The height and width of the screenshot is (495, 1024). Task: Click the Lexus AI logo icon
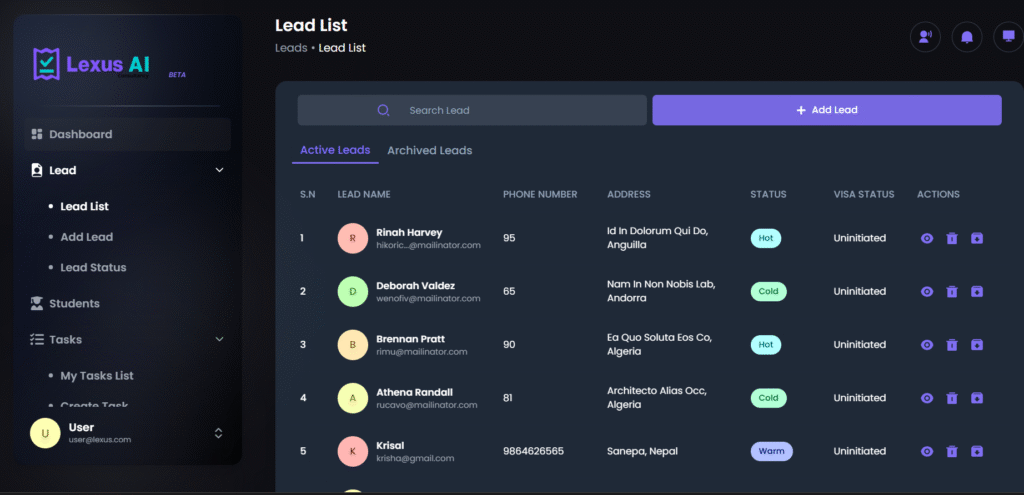tap(46, 64)
